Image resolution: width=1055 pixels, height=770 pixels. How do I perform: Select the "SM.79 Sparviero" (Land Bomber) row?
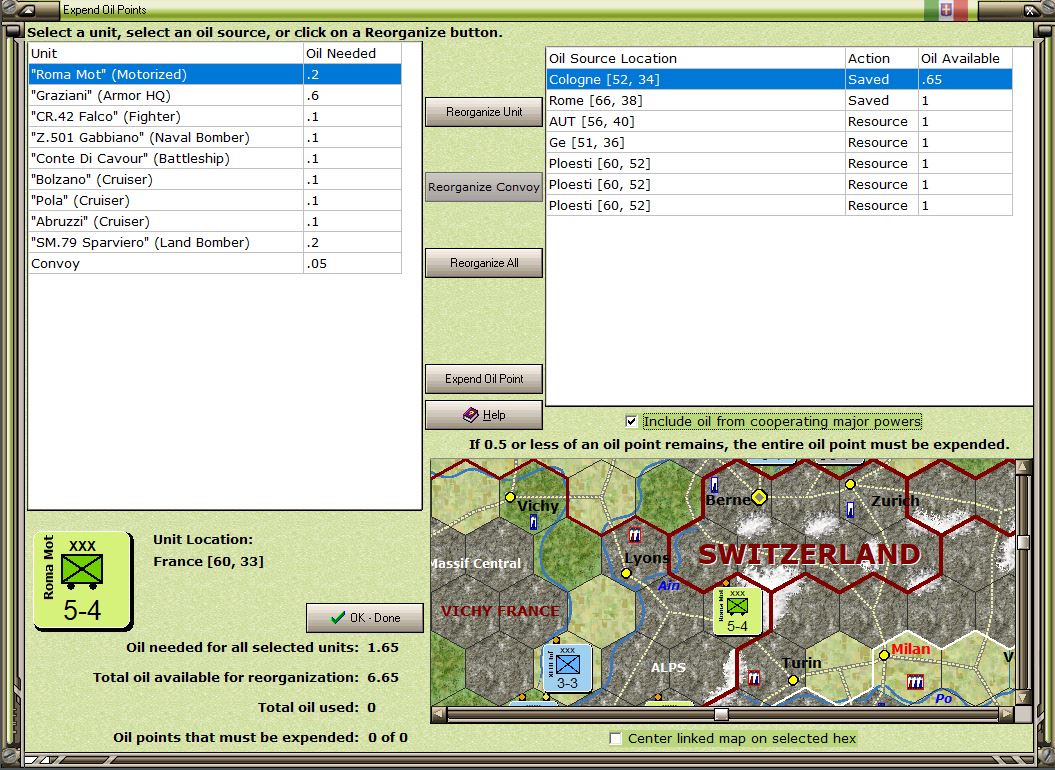(215, 242)
